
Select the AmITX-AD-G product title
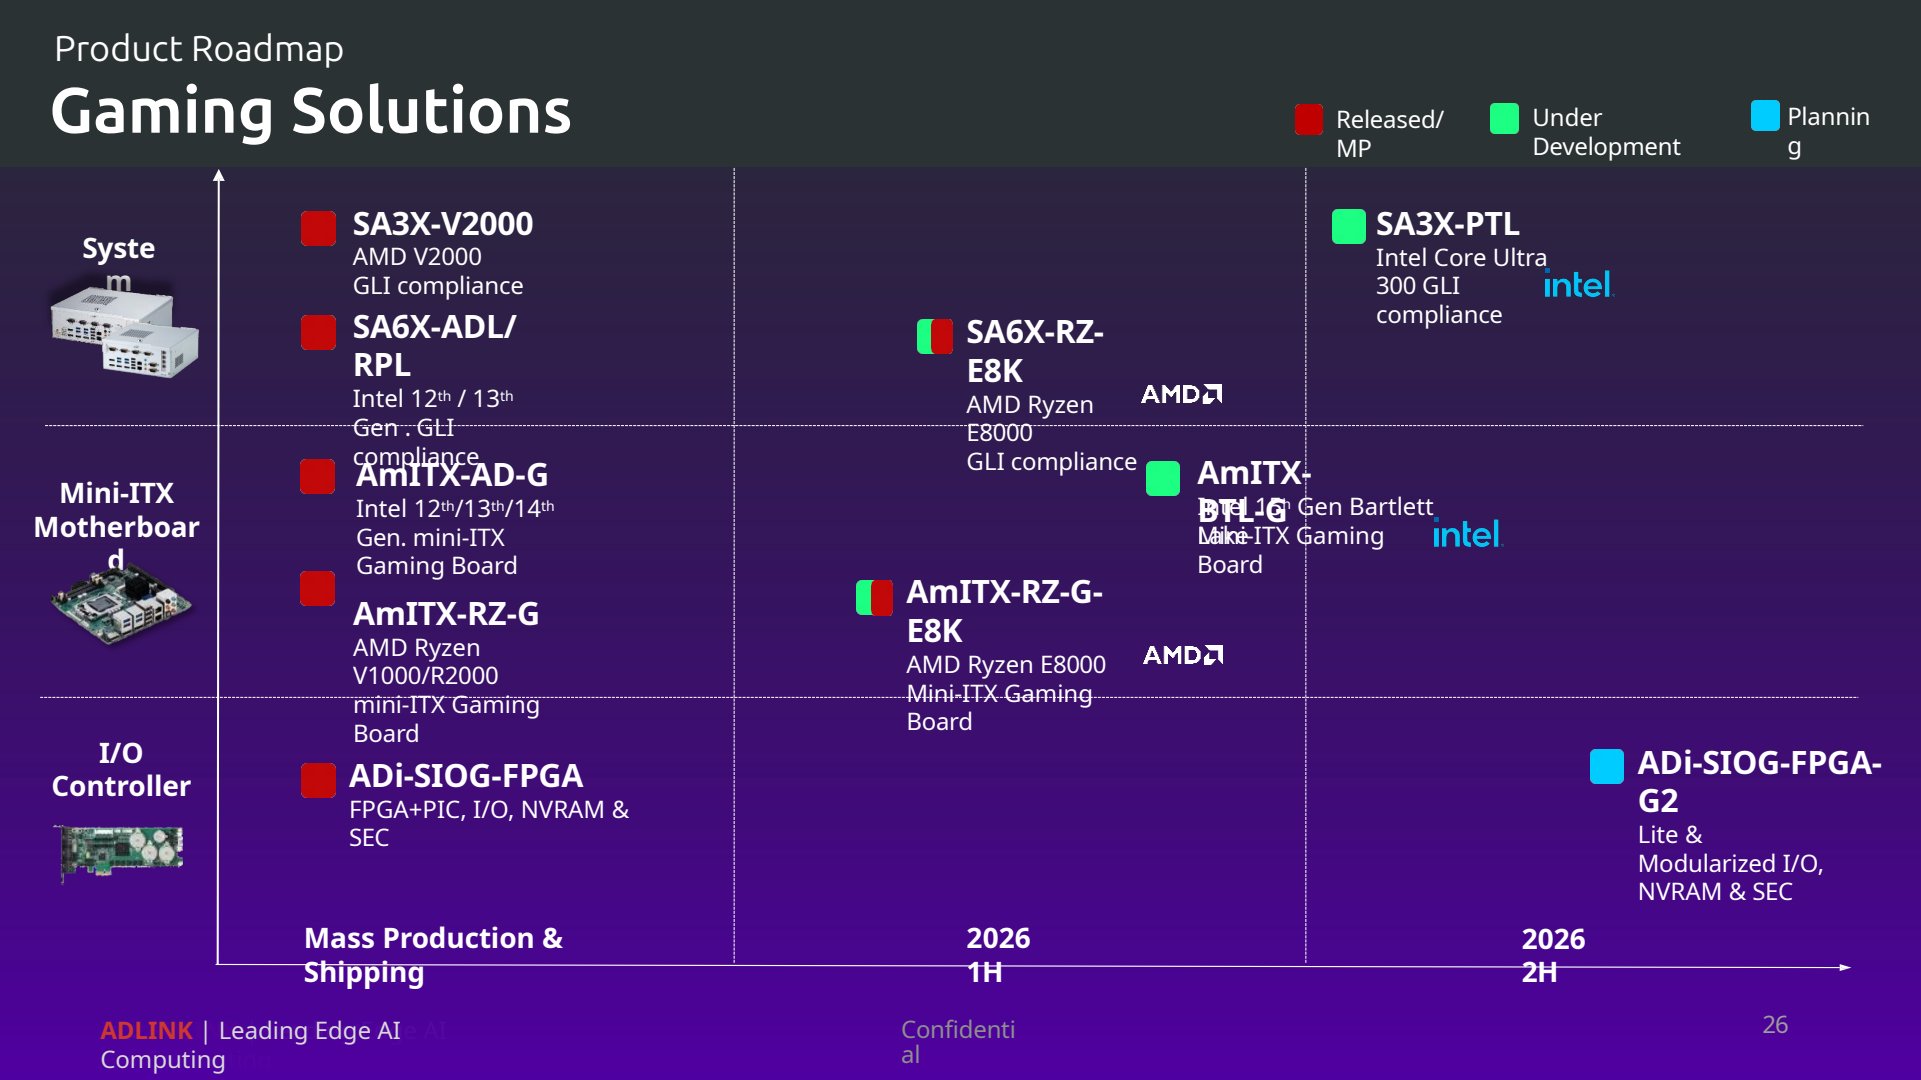(x=452, y=475)
